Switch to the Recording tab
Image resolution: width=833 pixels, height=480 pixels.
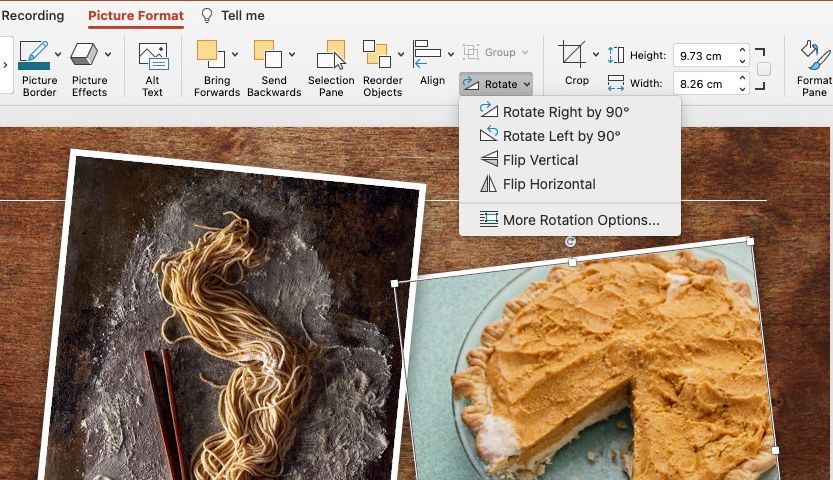33,16
